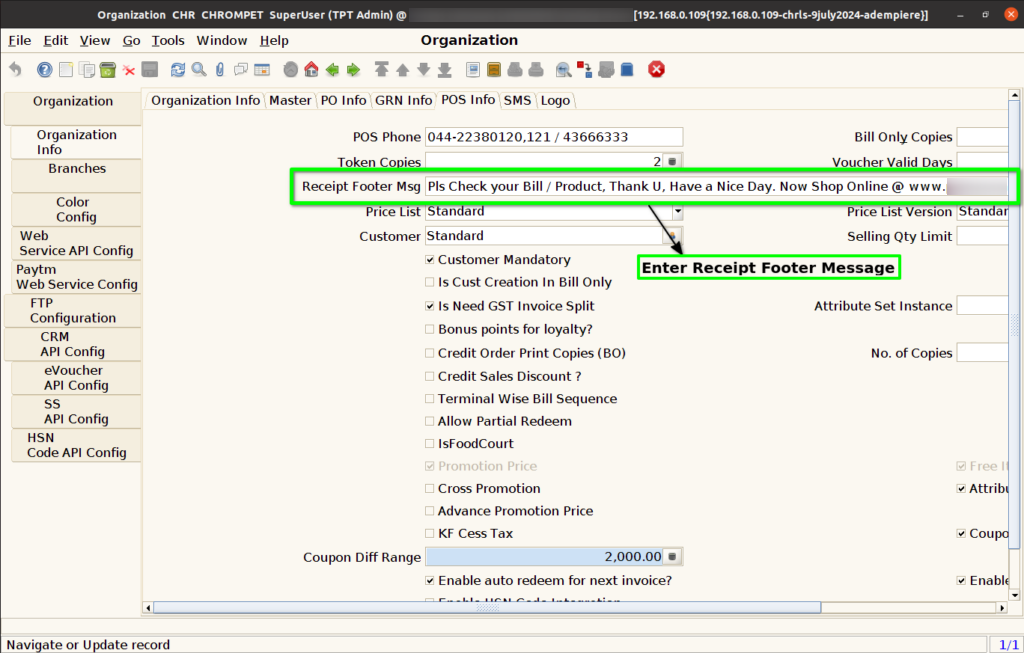Switch to Organization Info top tab

tap(205, 100)
